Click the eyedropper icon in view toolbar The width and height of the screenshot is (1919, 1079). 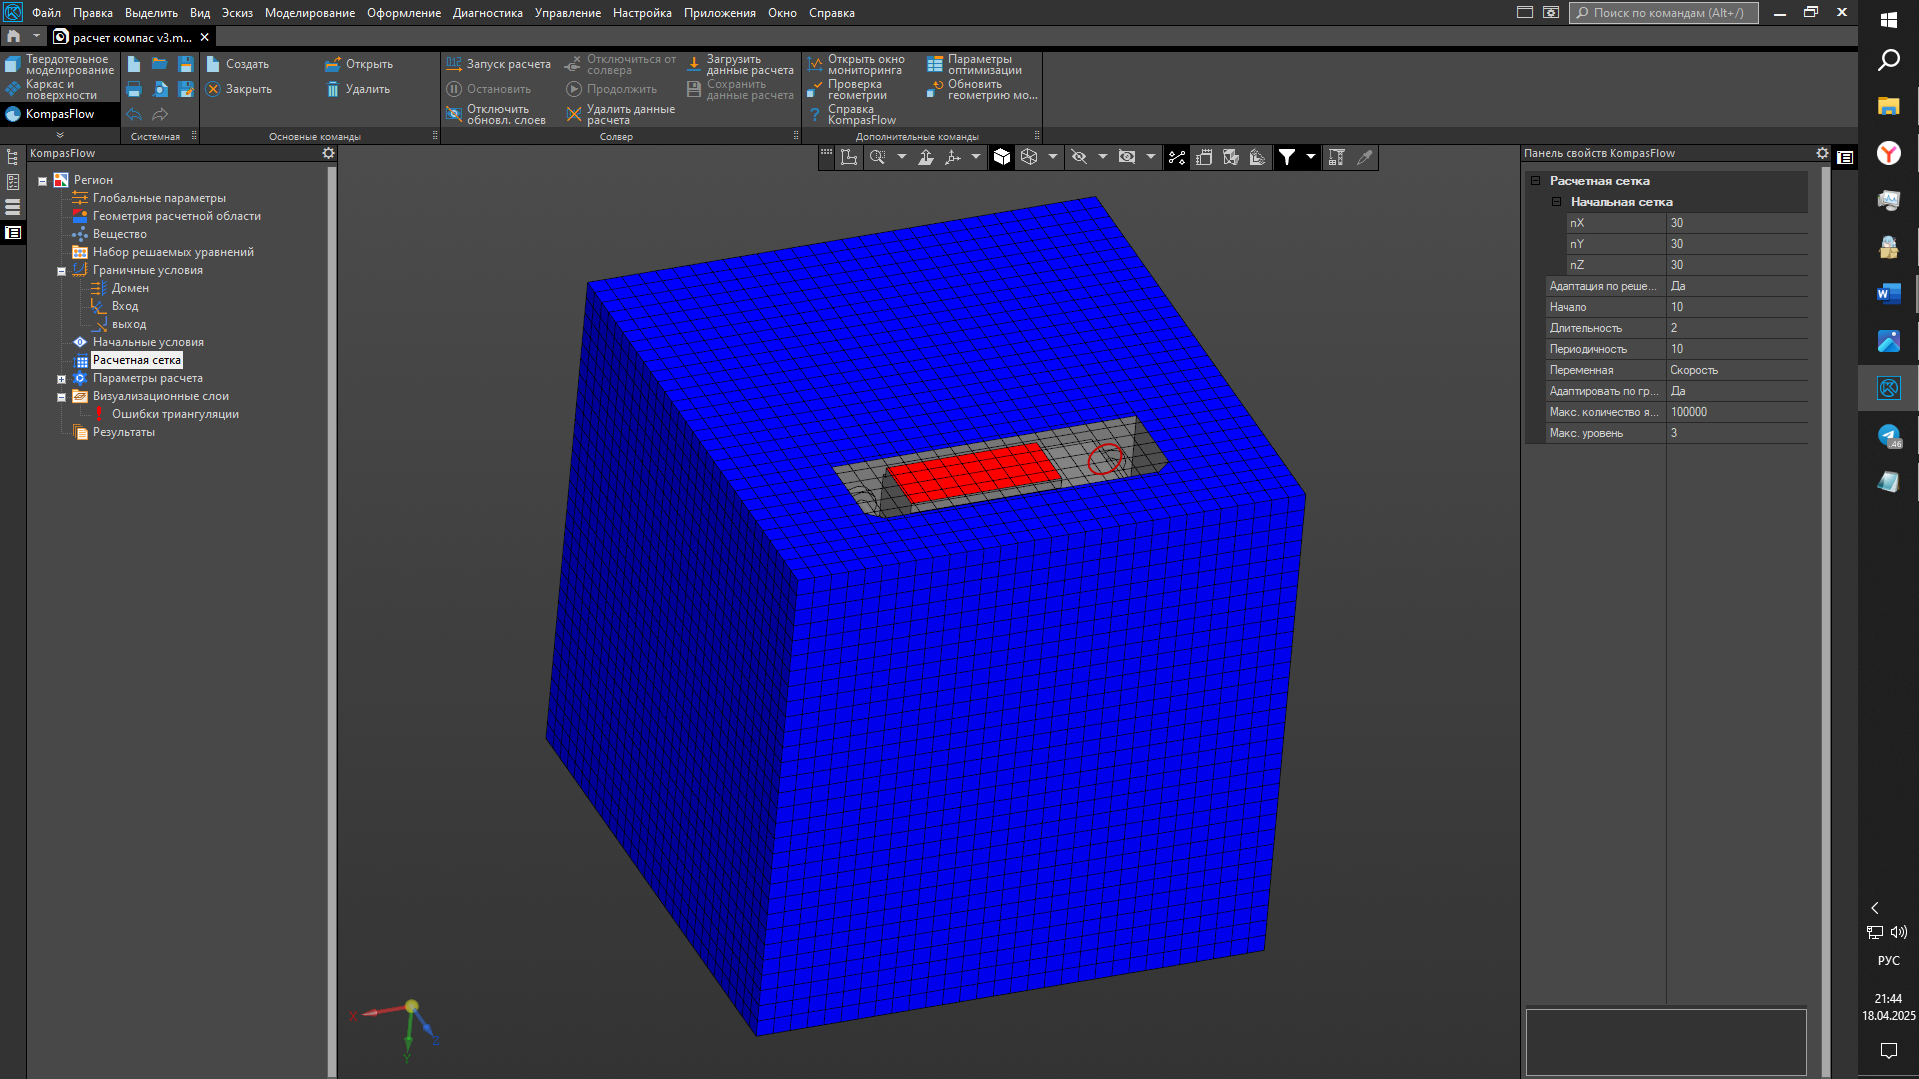click(x=1364, y=157)
